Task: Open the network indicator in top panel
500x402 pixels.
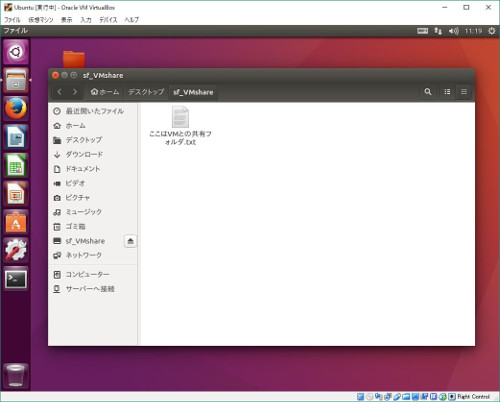Action: (x=438, y=31)
